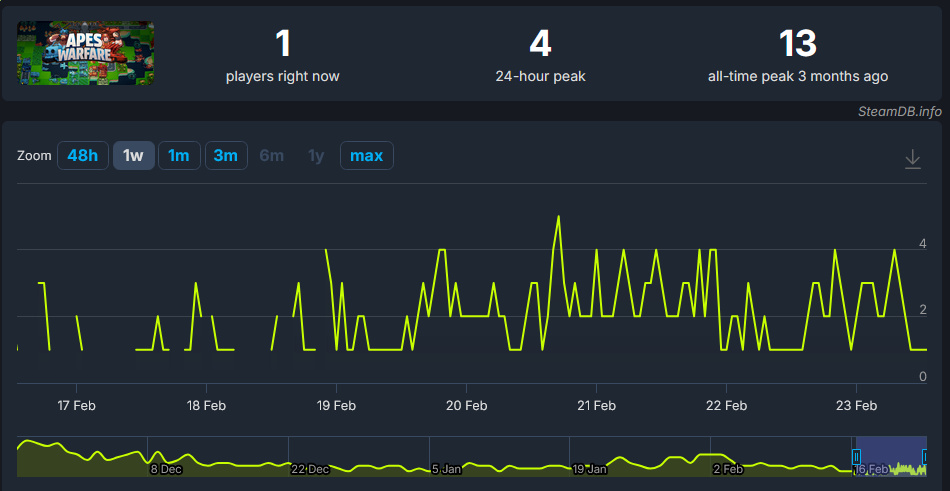950x491 pixels.
Task: Click the '24-hour peak' label
Action: [540, 77]
